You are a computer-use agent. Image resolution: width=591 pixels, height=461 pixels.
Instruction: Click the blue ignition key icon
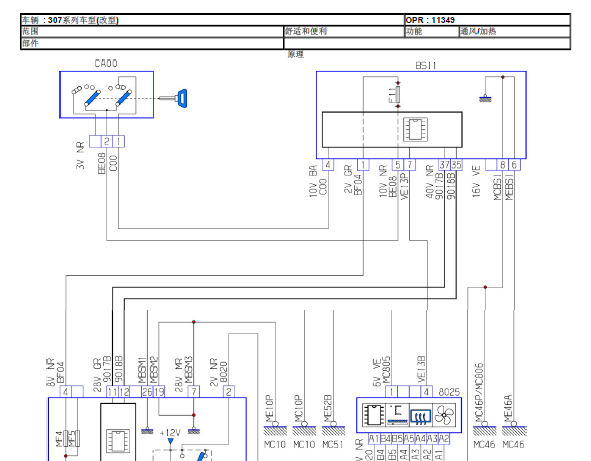point(173,98)
